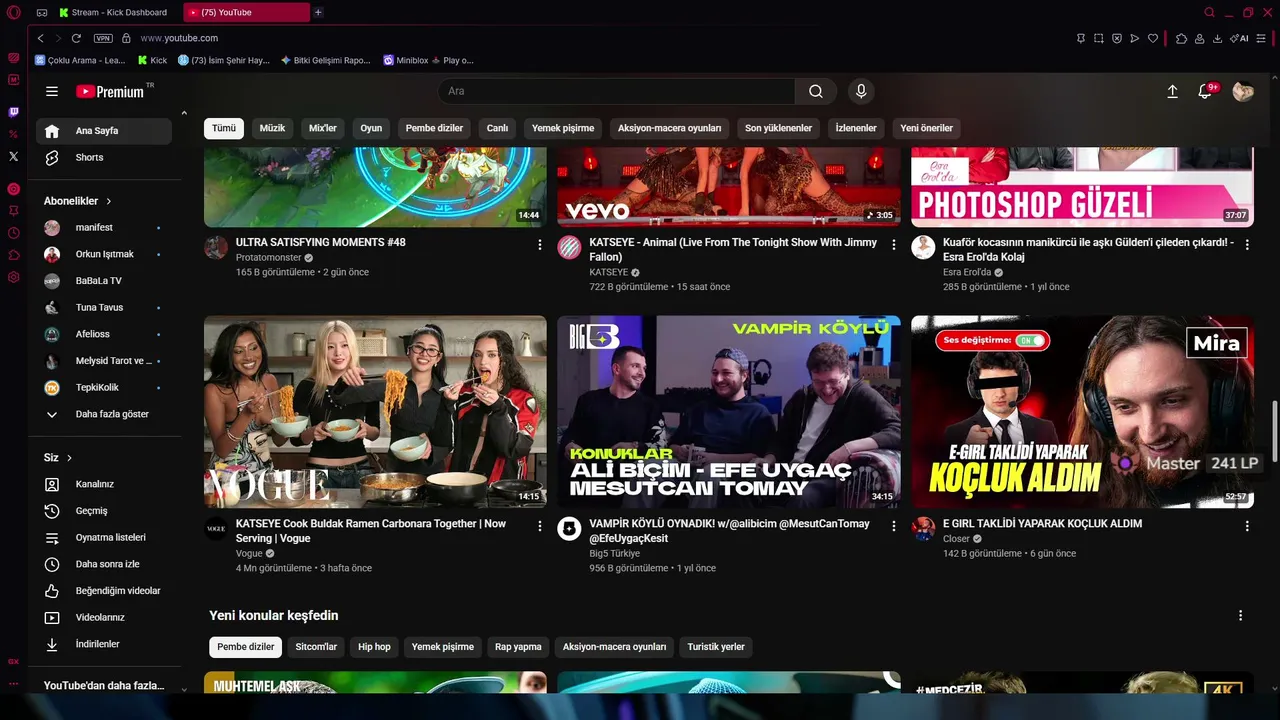Open options for KATSEYE Buldak Ramen video
The height and width of the screenshot is (720, 1280).
pos(540,526)
